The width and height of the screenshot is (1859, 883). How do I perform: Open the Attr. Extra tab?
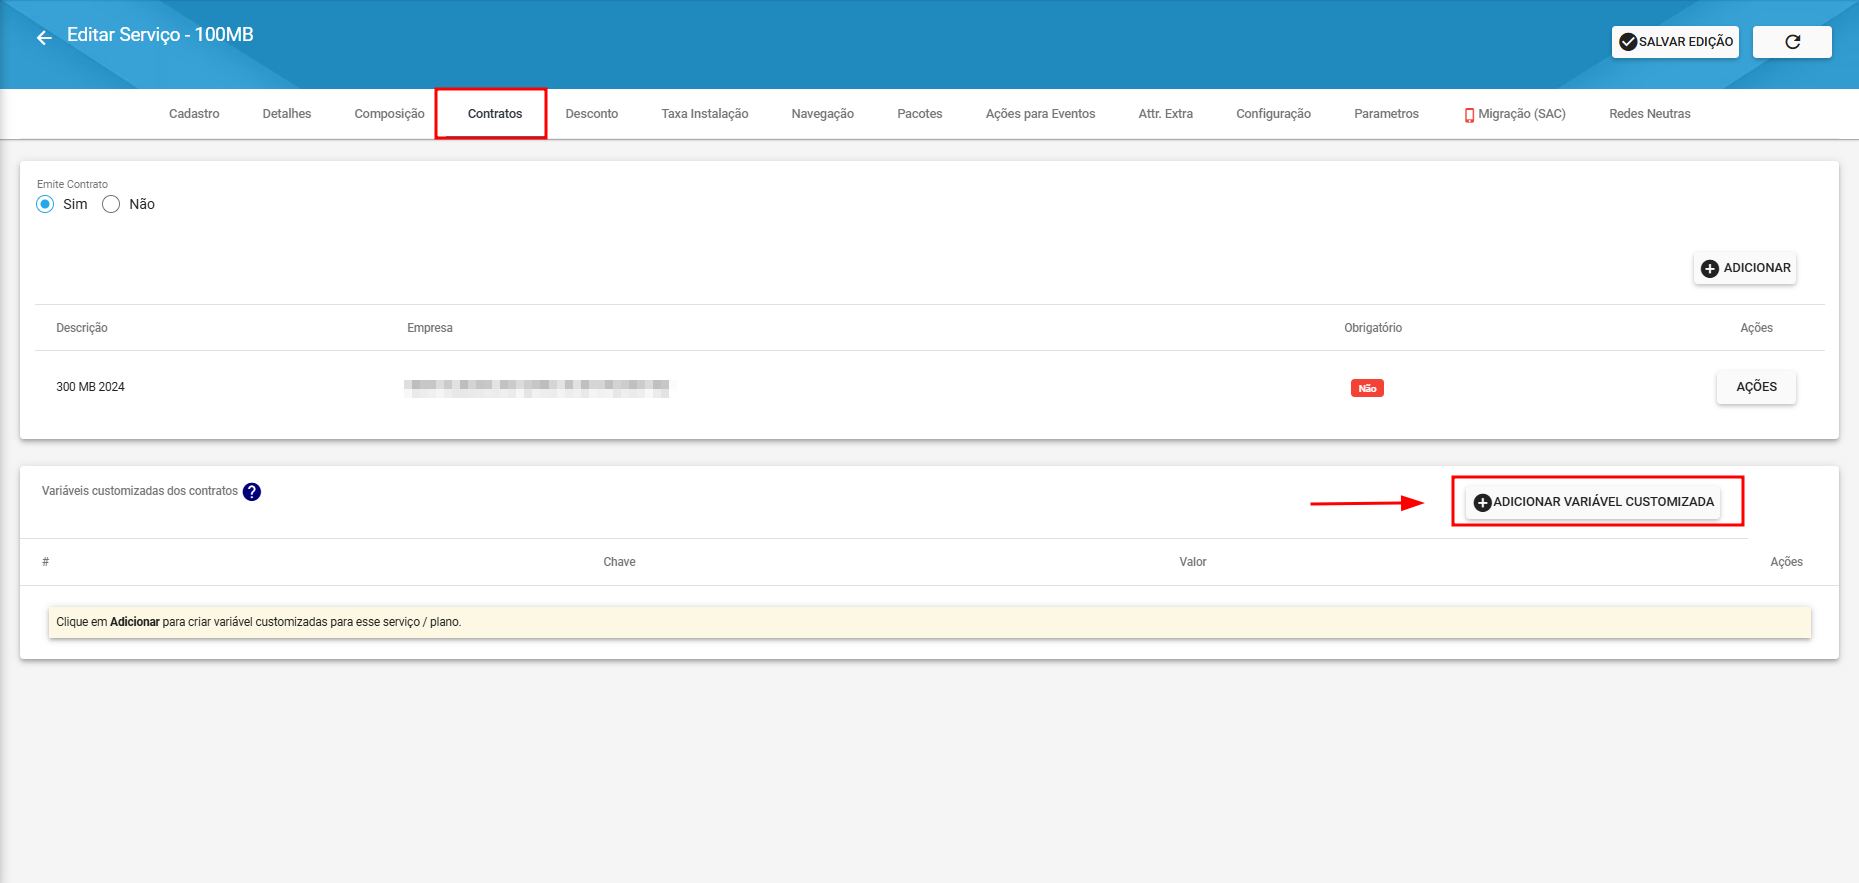click(1166, 114)
